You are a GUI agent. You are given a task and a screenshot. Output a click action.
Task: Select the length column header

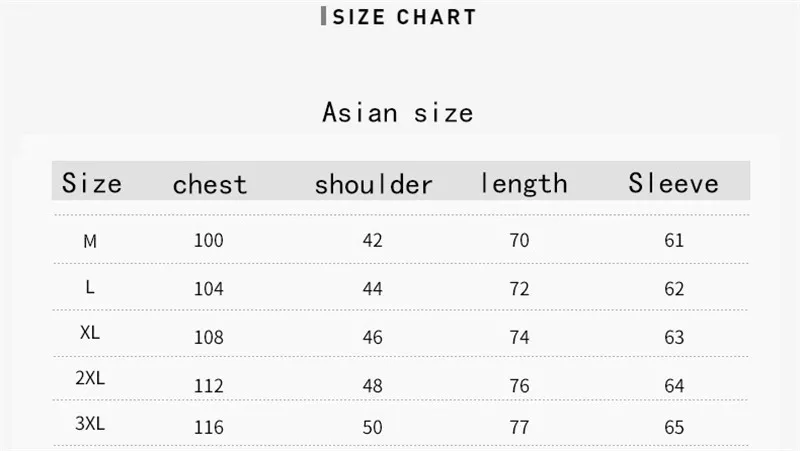click(524, 184)
